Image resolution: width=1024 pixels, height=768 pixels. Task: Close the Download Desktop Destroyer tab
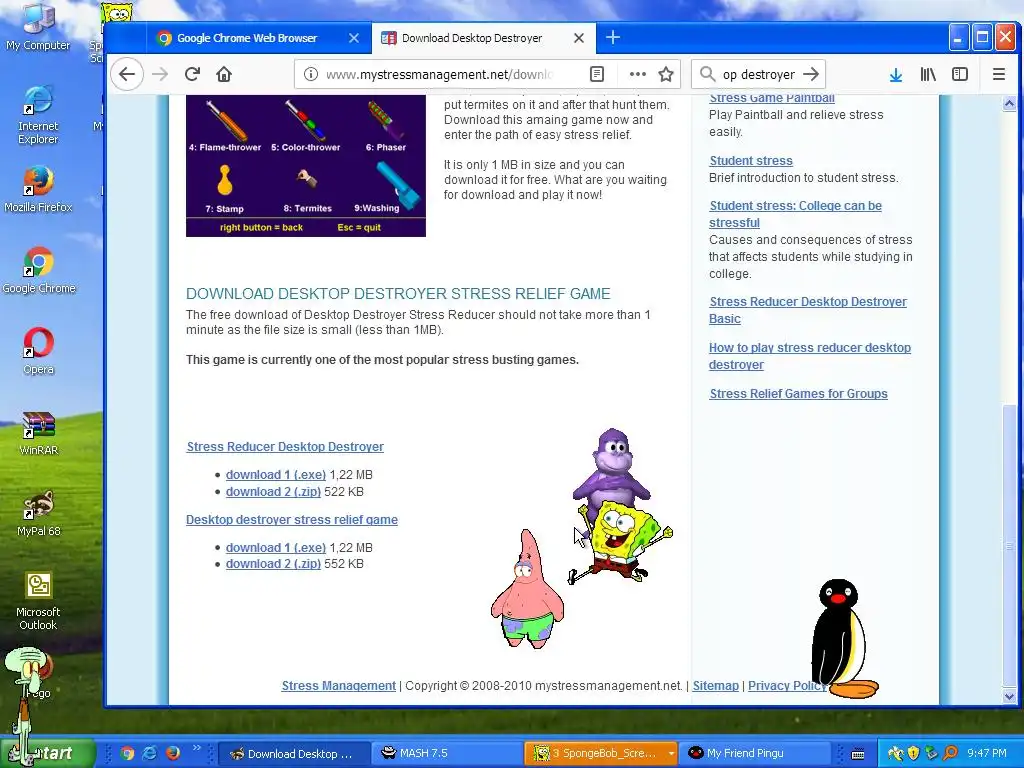tap(579, 38)
